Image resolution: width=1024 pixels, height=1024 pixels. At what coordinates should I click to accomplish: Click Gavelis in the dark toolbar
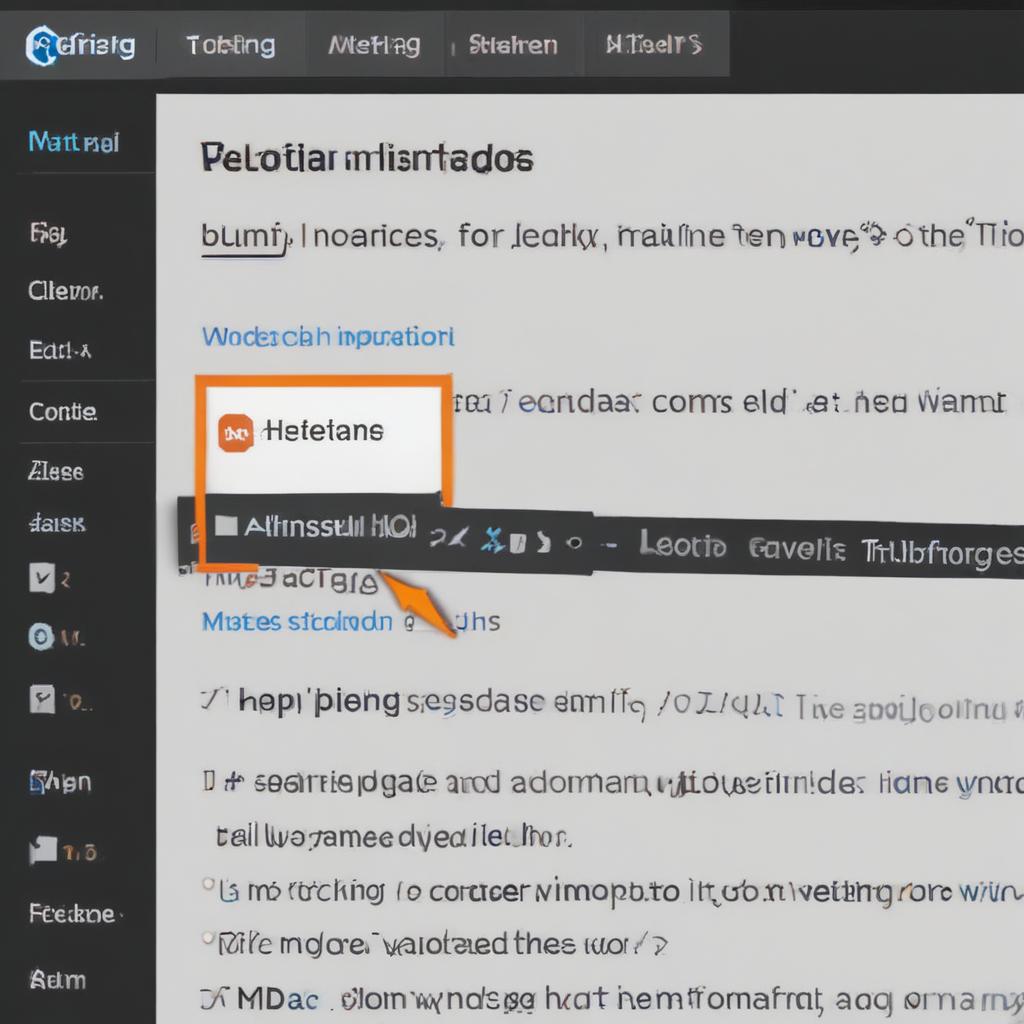[x=797, y=549]
